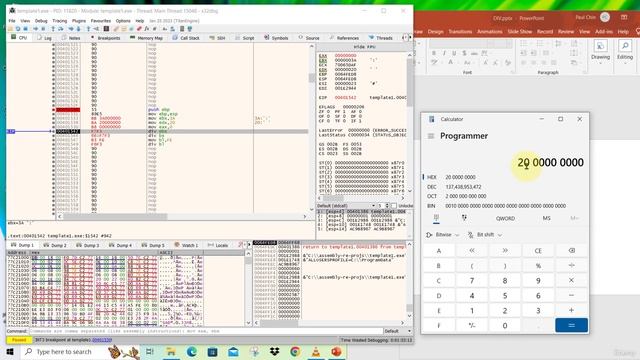The width and height of the screenshot is (640, 360).
Task: Open the File menu in x32dbg
Action: pyautogui.click(x=12, y=21)
